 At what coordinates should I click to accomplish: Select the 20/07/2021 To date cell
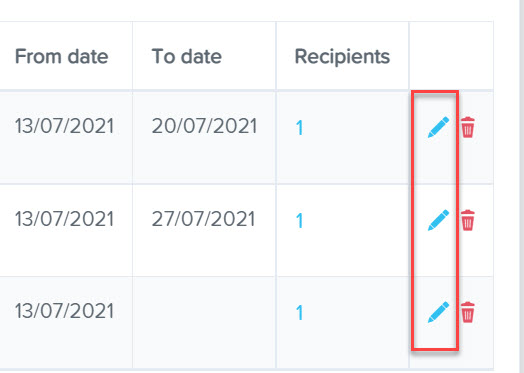204,137
